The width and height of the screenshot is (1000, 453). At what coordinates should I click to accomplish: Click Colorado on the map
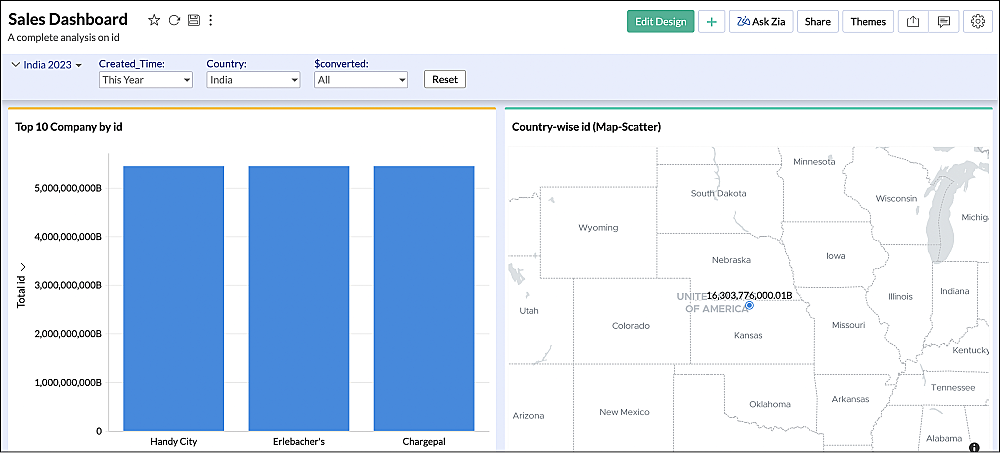[631, 325]
